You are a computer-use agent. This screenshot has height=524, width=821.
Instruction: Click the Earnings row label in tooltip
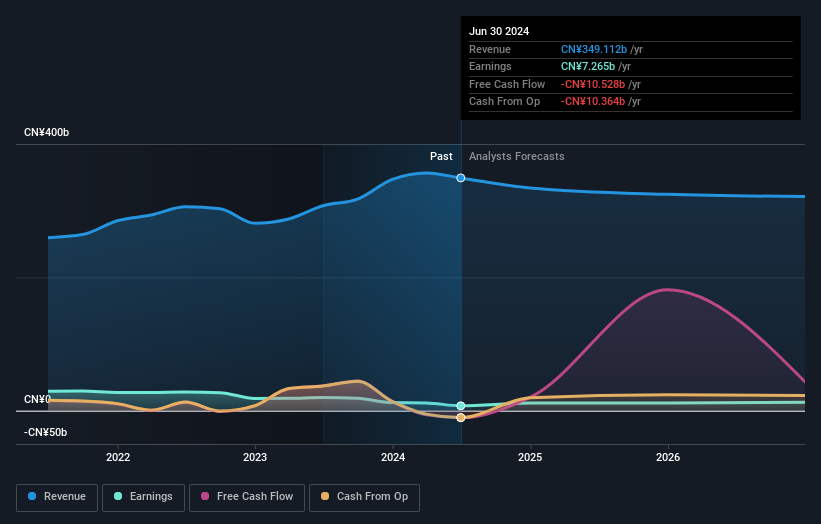click(490, 66)
